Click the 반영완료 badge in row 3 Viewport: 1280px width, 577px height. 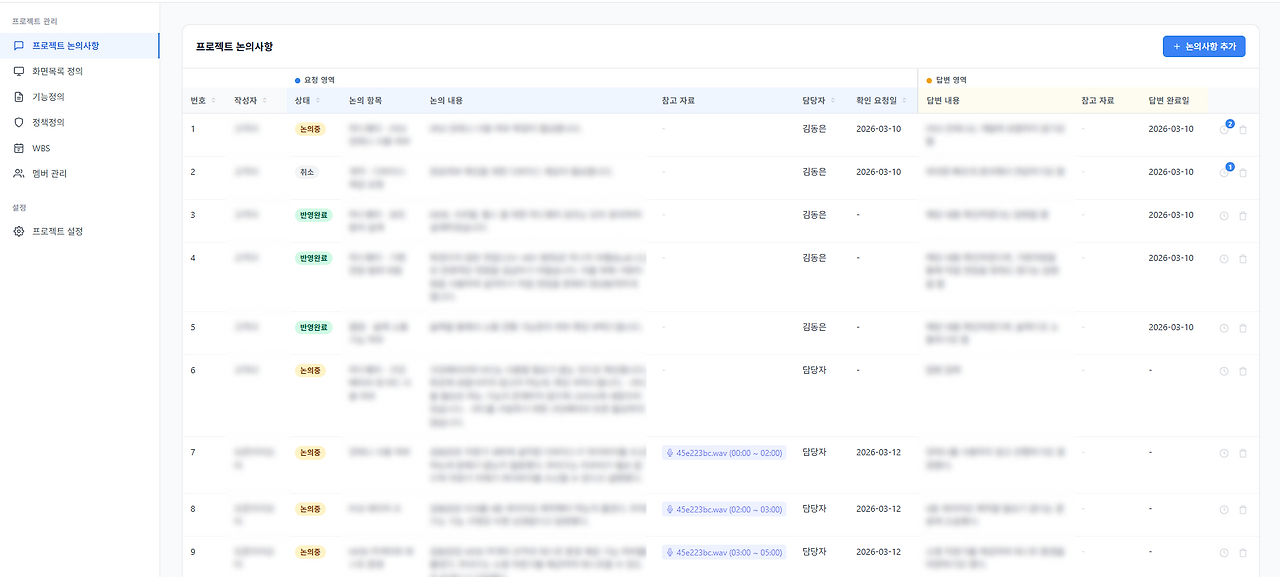[x=314, y=215]
